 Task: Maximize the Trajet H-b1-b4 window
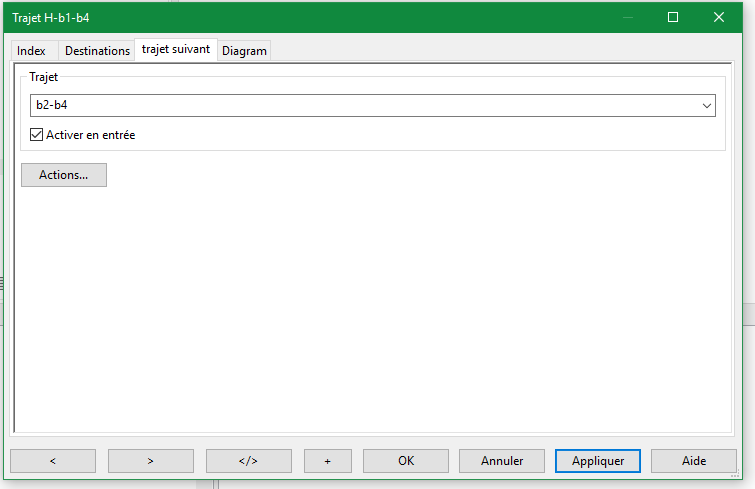coord(673,17)
